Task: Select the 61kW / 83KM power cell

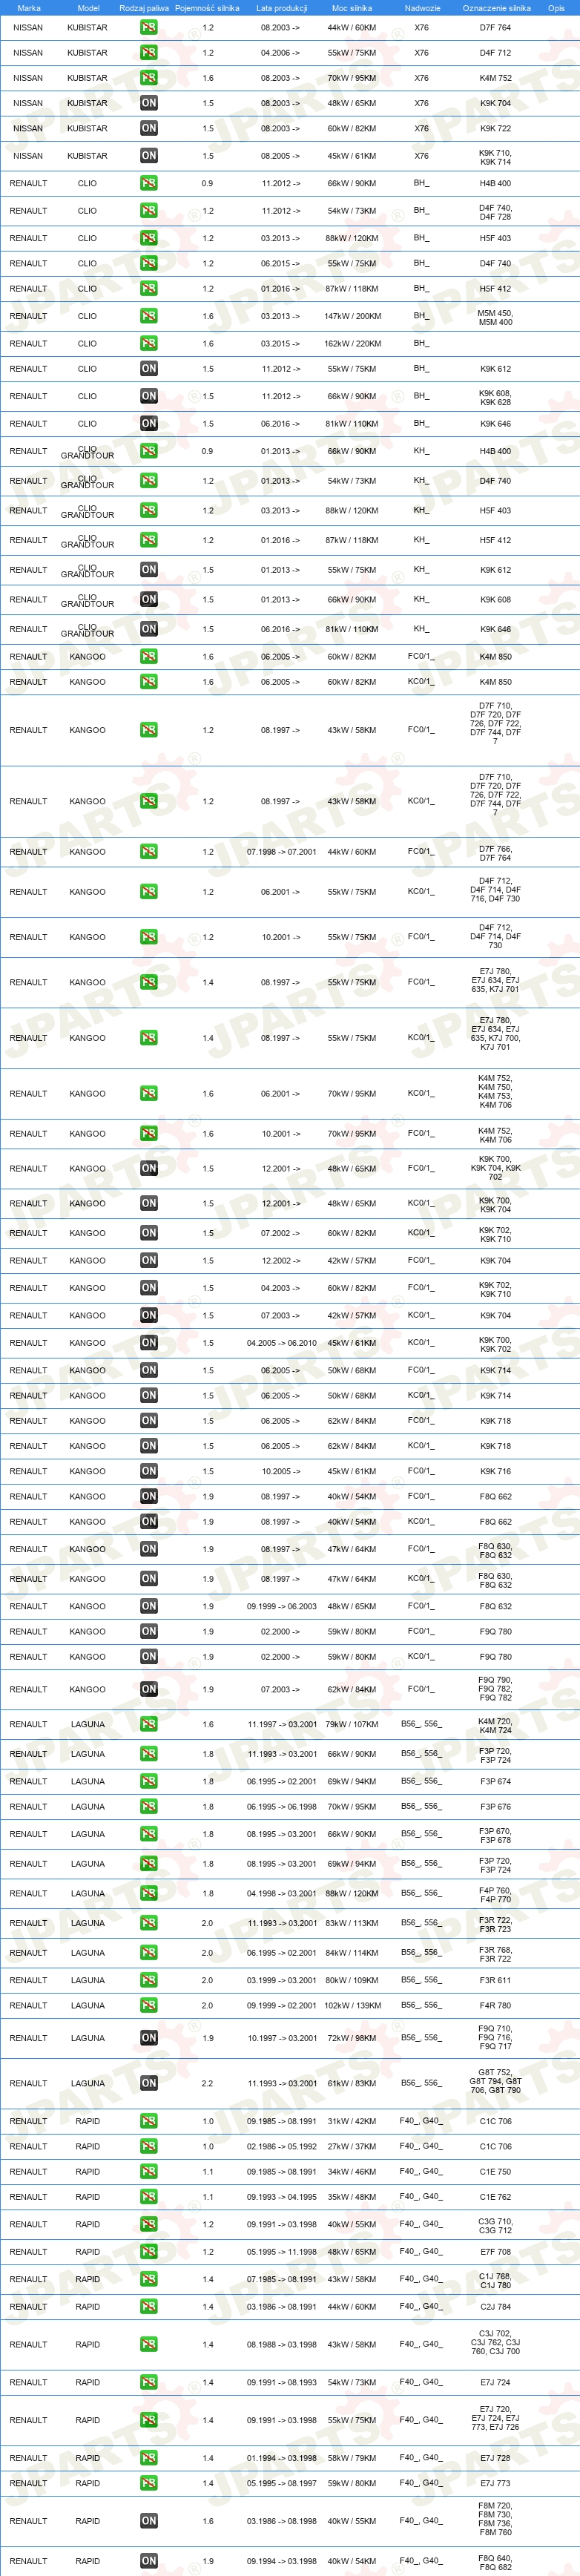Action: pos(352,2083)
